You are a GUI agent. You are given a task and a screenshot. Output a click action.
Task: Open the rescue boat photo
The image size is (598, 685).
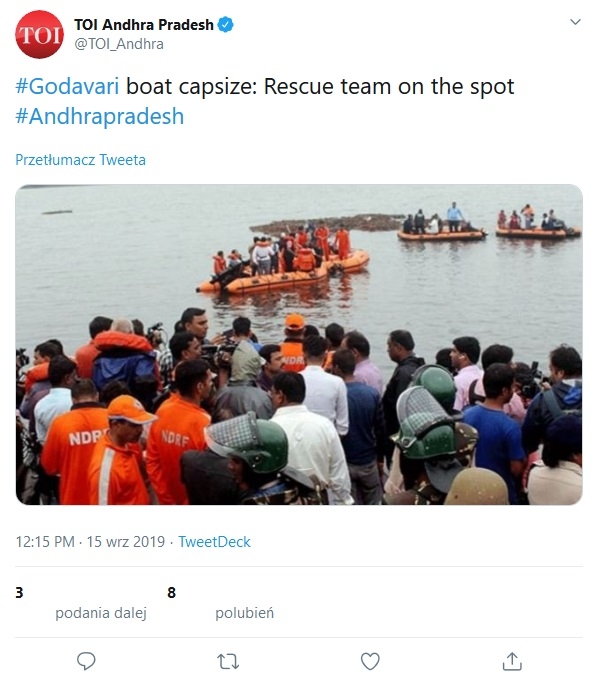299,345
